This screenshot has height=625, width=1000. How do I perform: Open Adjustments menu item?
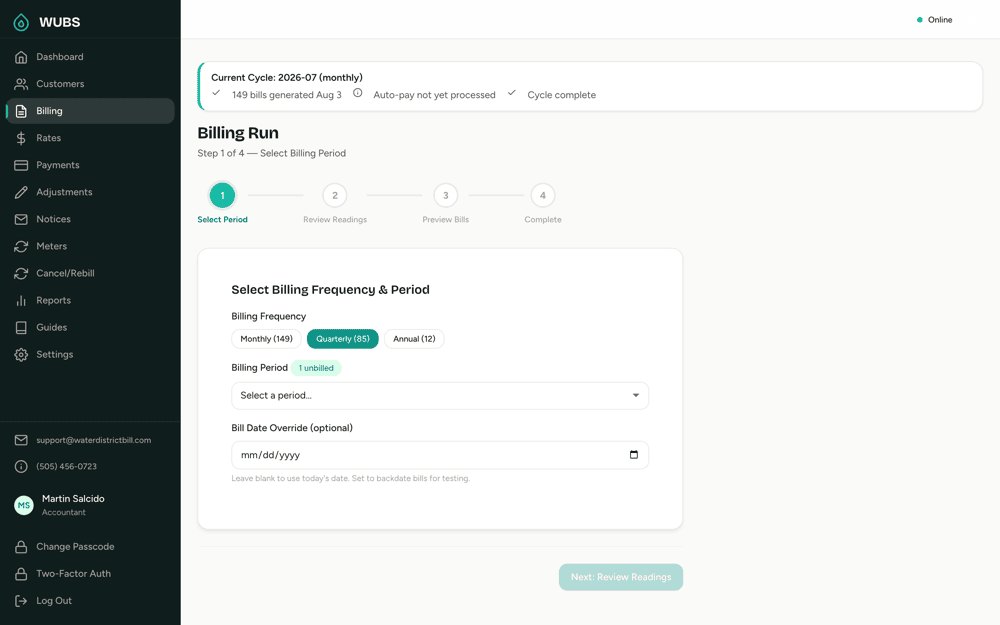(90, 192)
